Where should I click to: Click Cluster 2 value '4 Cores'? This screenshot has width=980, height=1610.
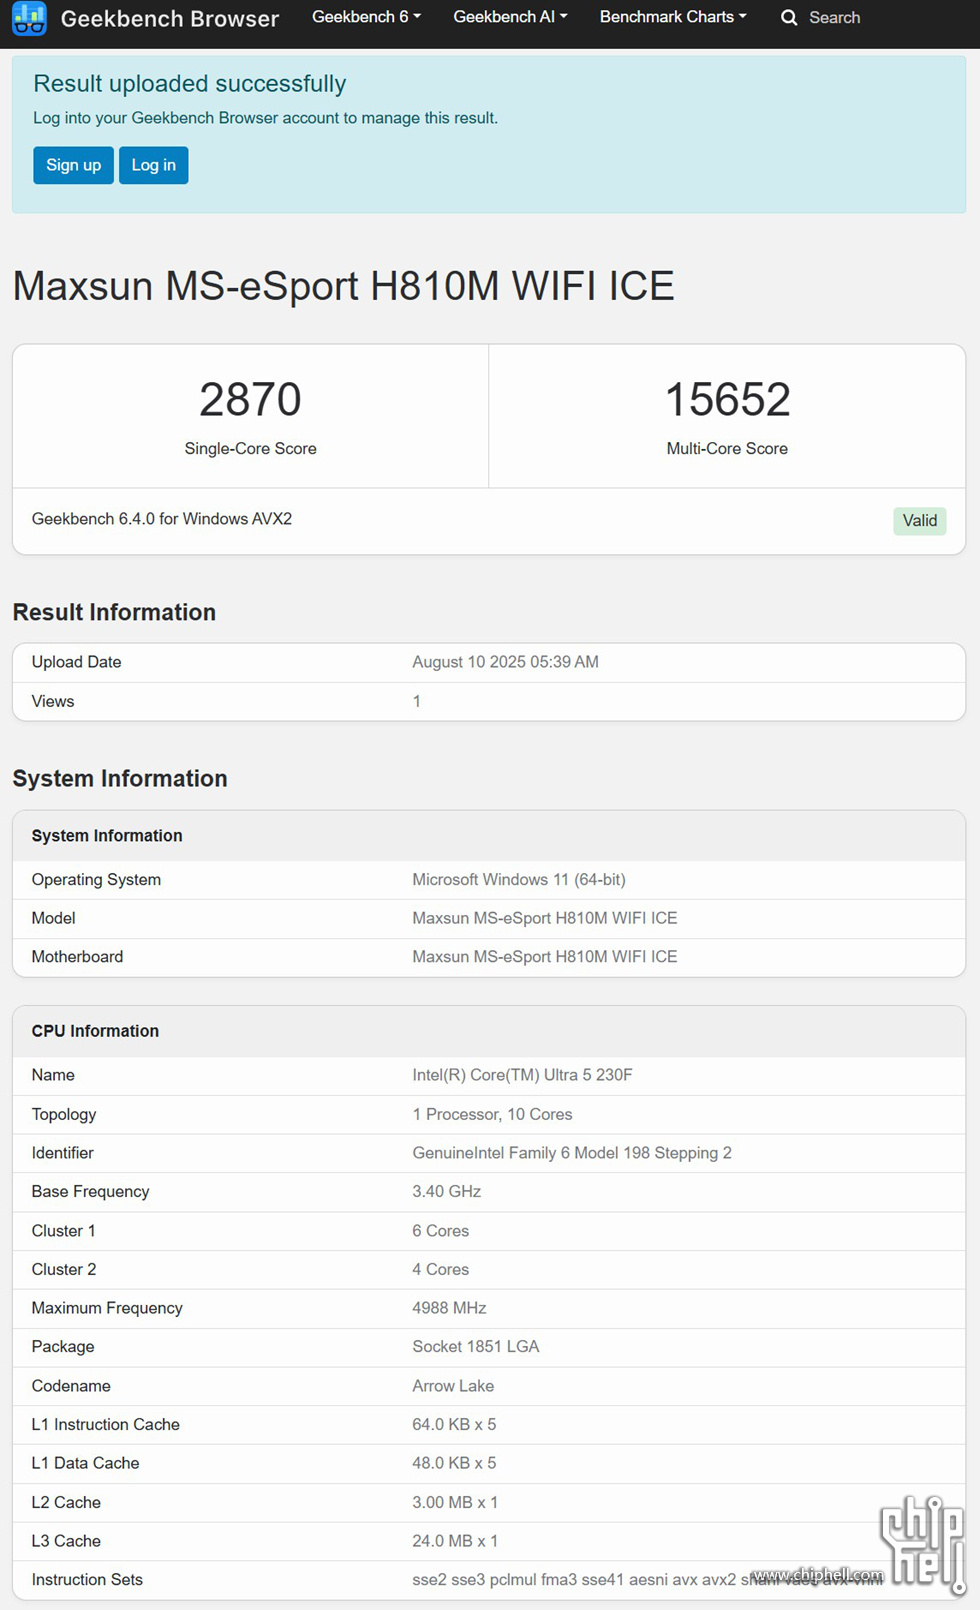[440, 1269]
